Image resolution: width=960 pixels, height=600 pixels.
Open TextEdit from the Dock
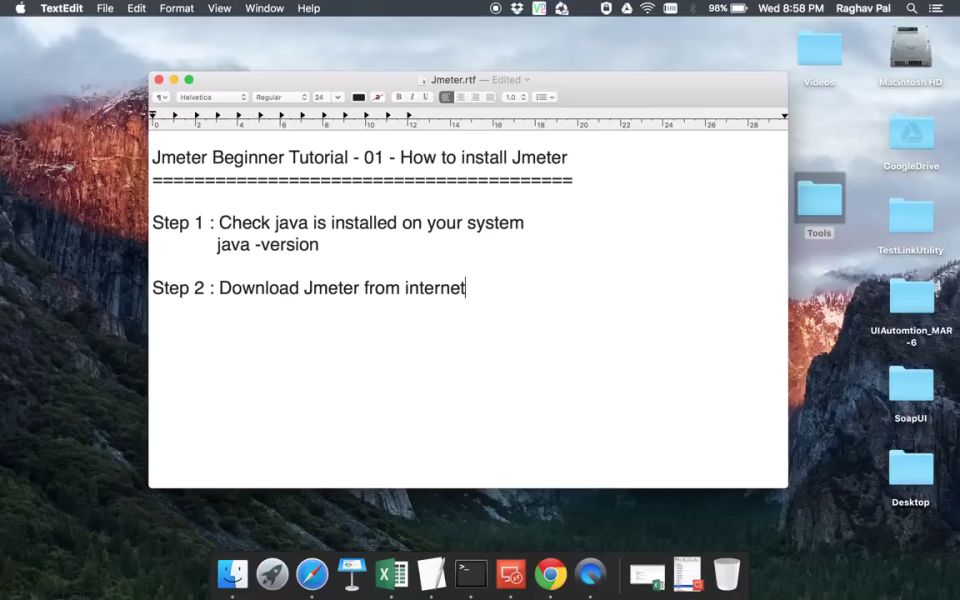[432, 574]
